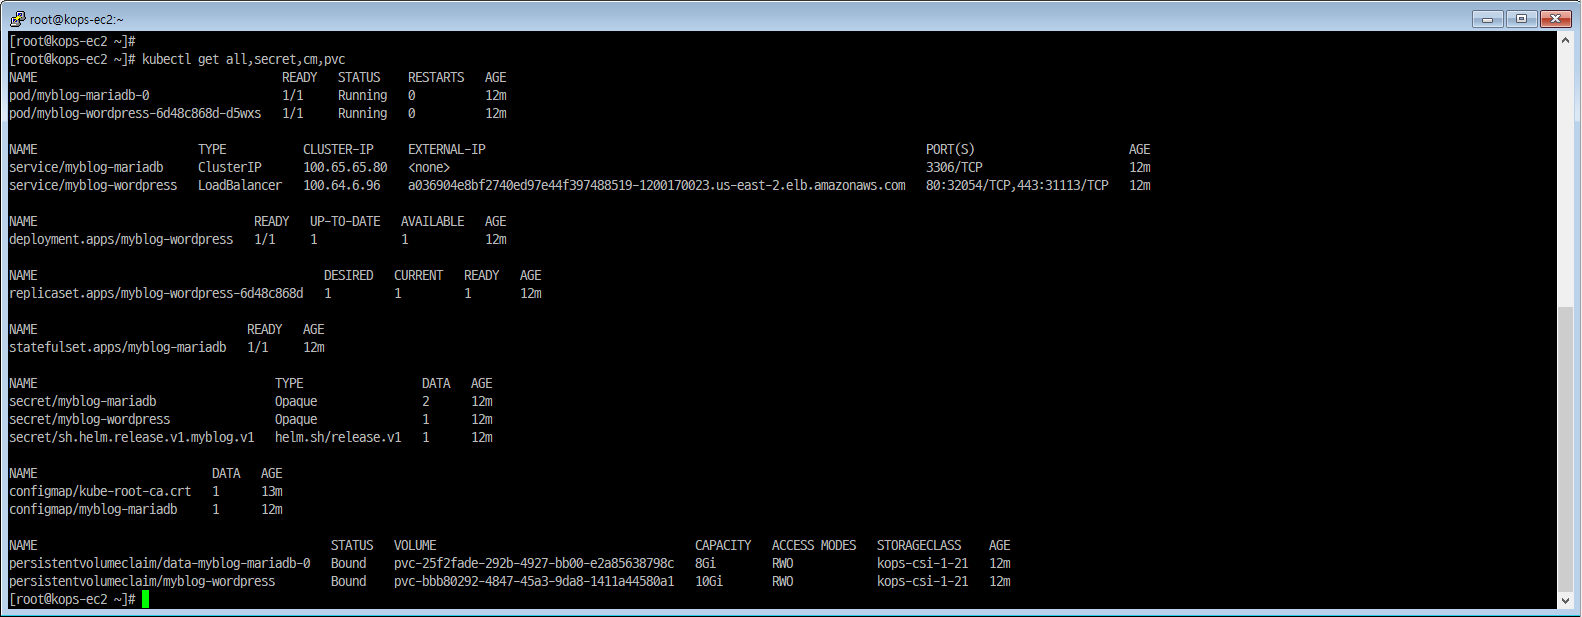Click the <none> external IP value
The image size is (1582, 617).
(x=429, y=167)
